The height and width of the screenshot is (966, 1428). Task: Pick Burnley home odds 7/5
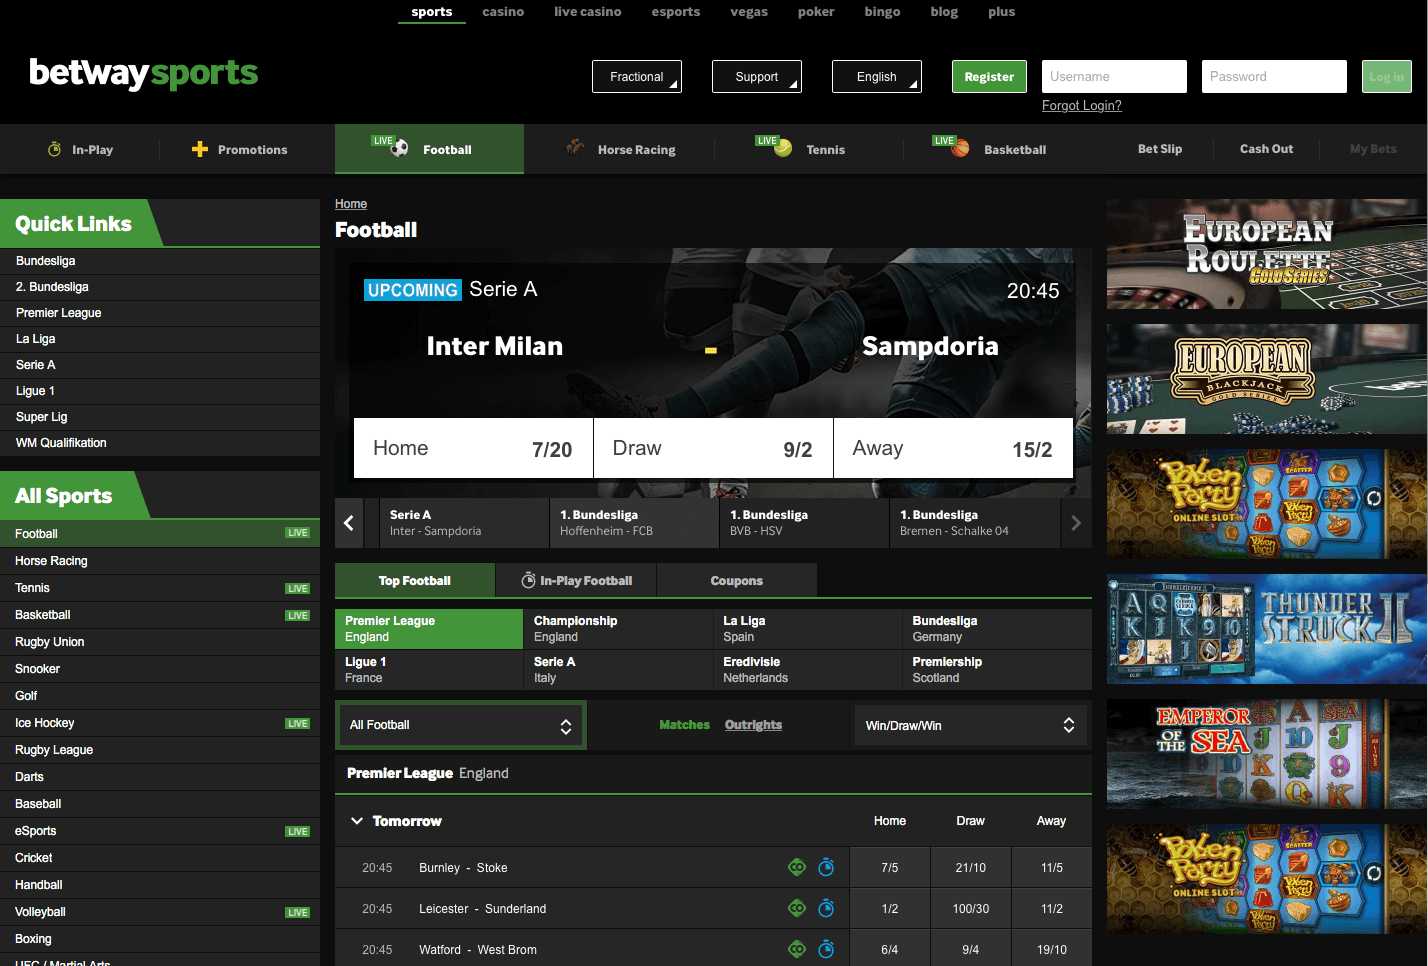pyautogui.click(x=890, y=867)
